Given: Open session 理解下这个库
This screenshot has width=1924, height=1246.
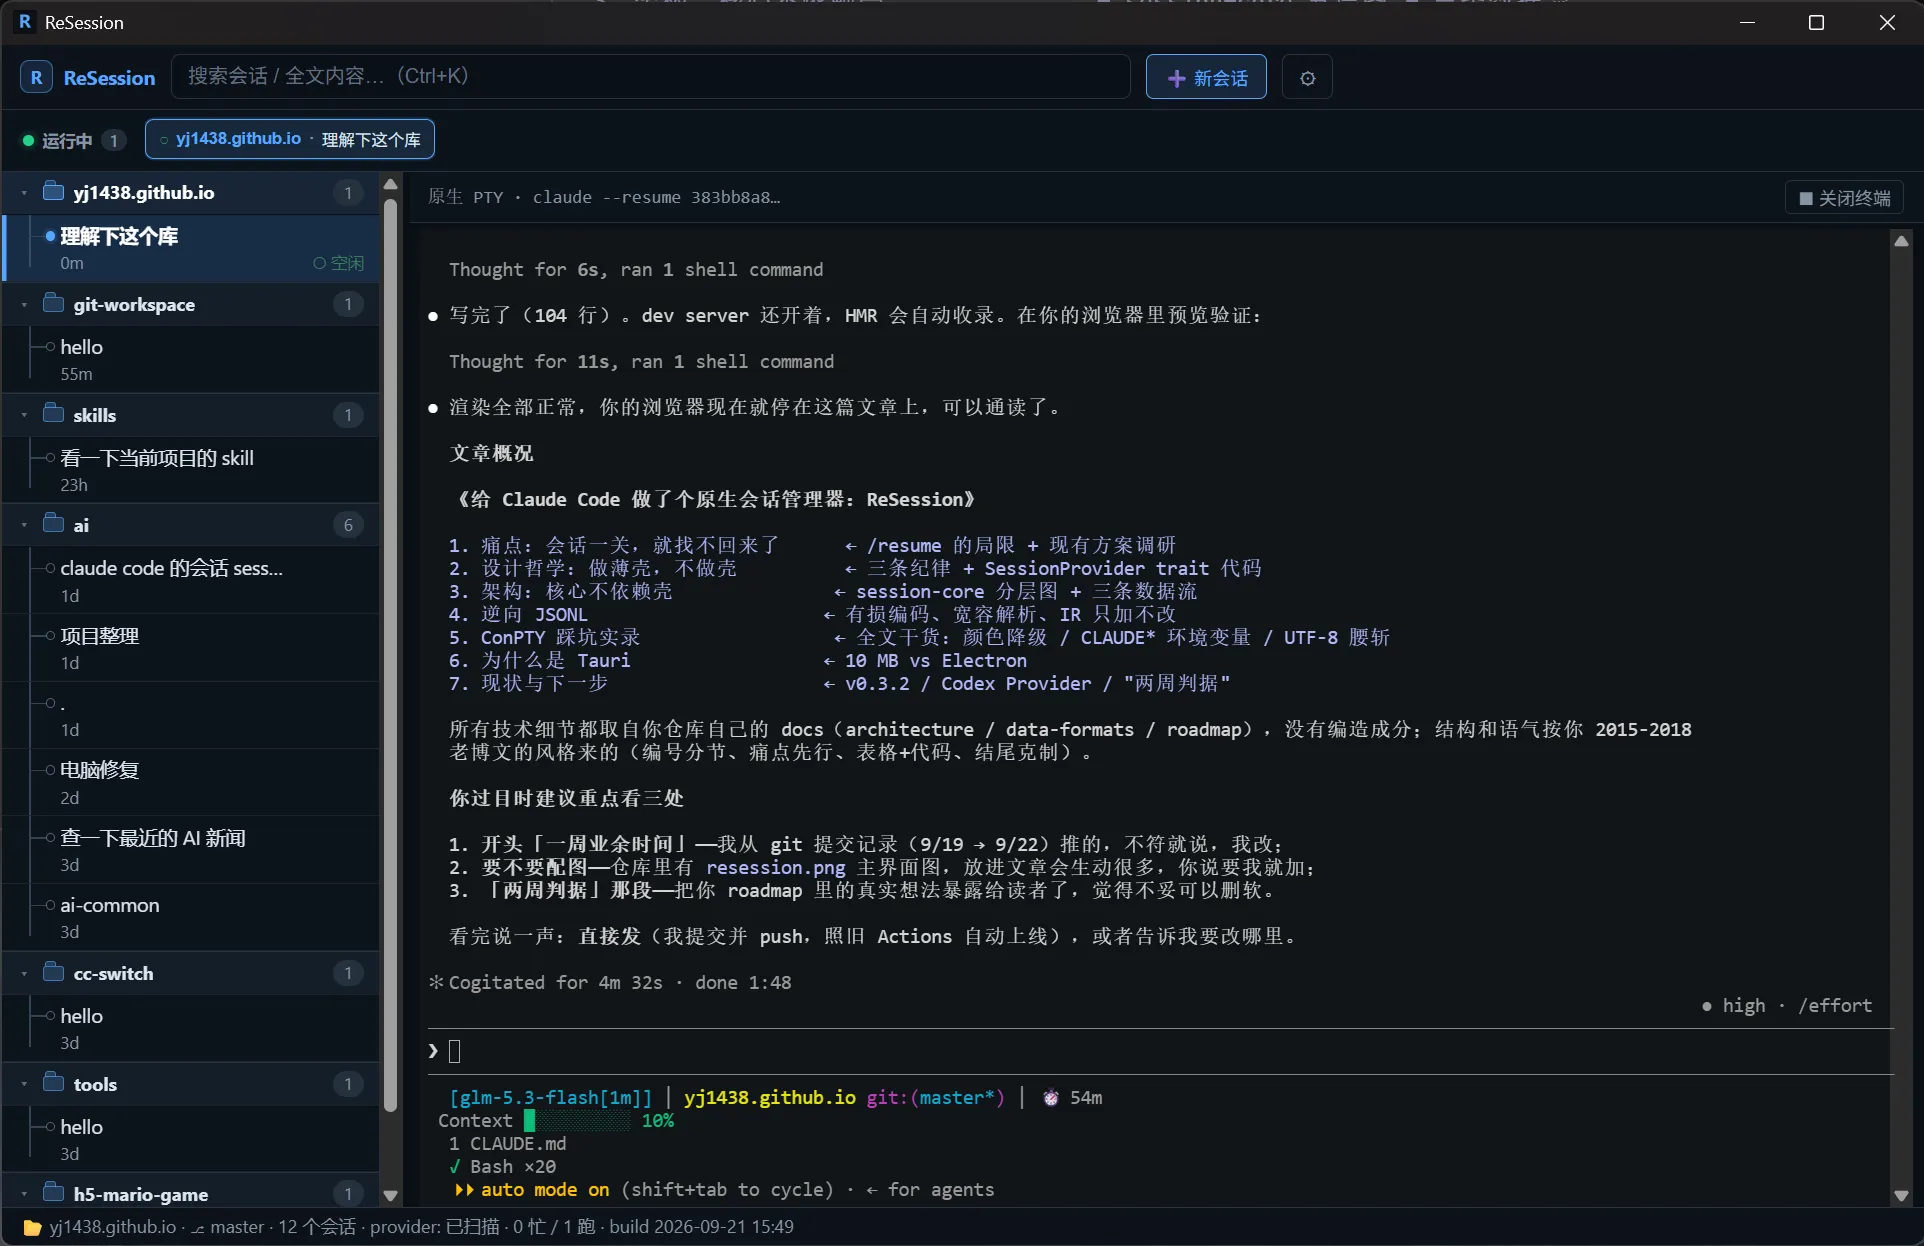Looking at the screenshot, I should point(192,248).
